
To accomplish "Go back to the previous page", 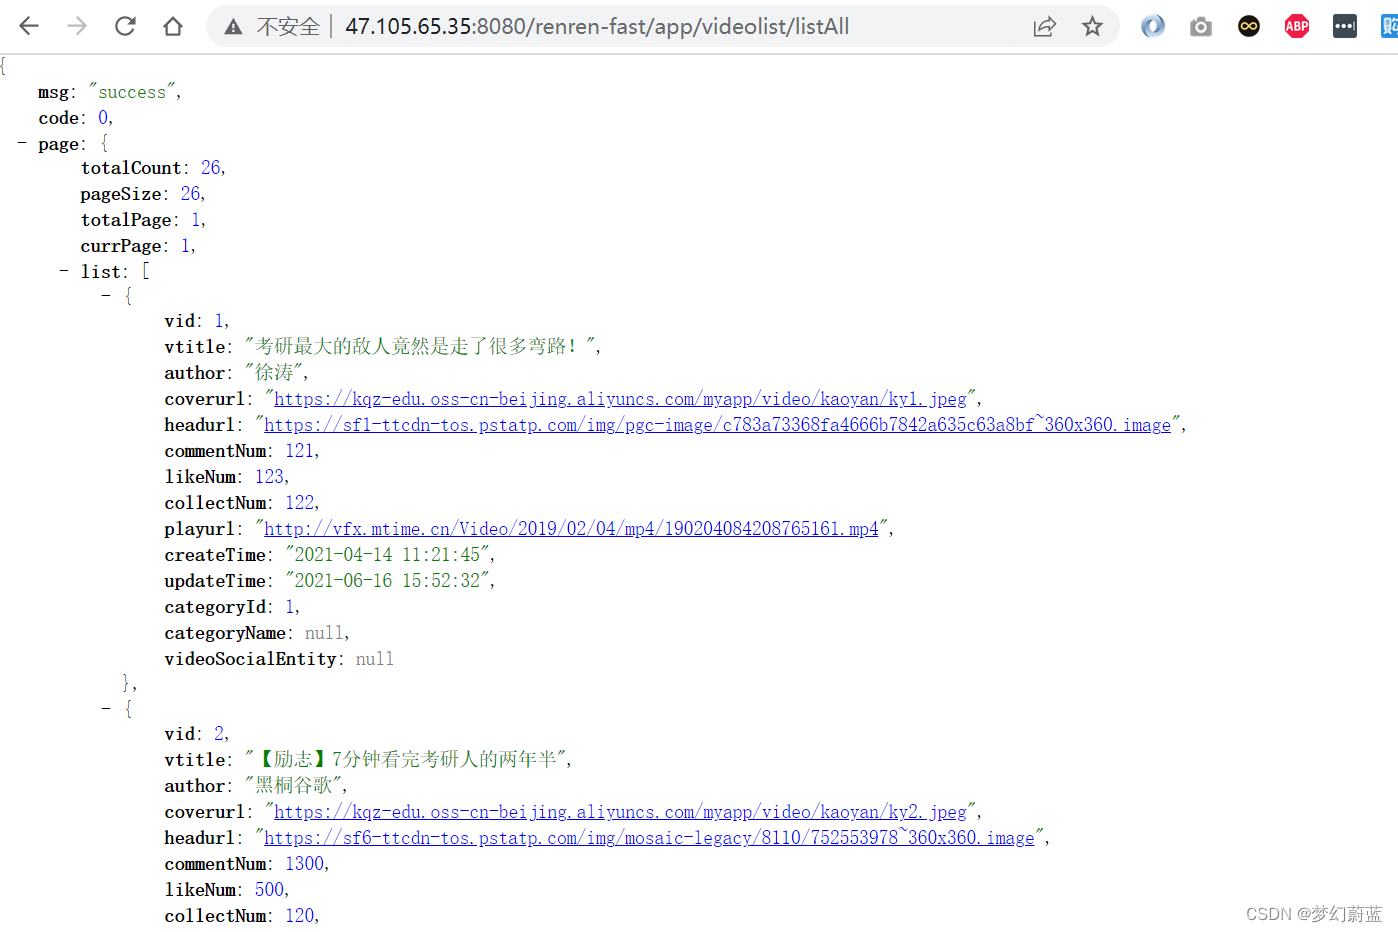I will pos(29,26).
